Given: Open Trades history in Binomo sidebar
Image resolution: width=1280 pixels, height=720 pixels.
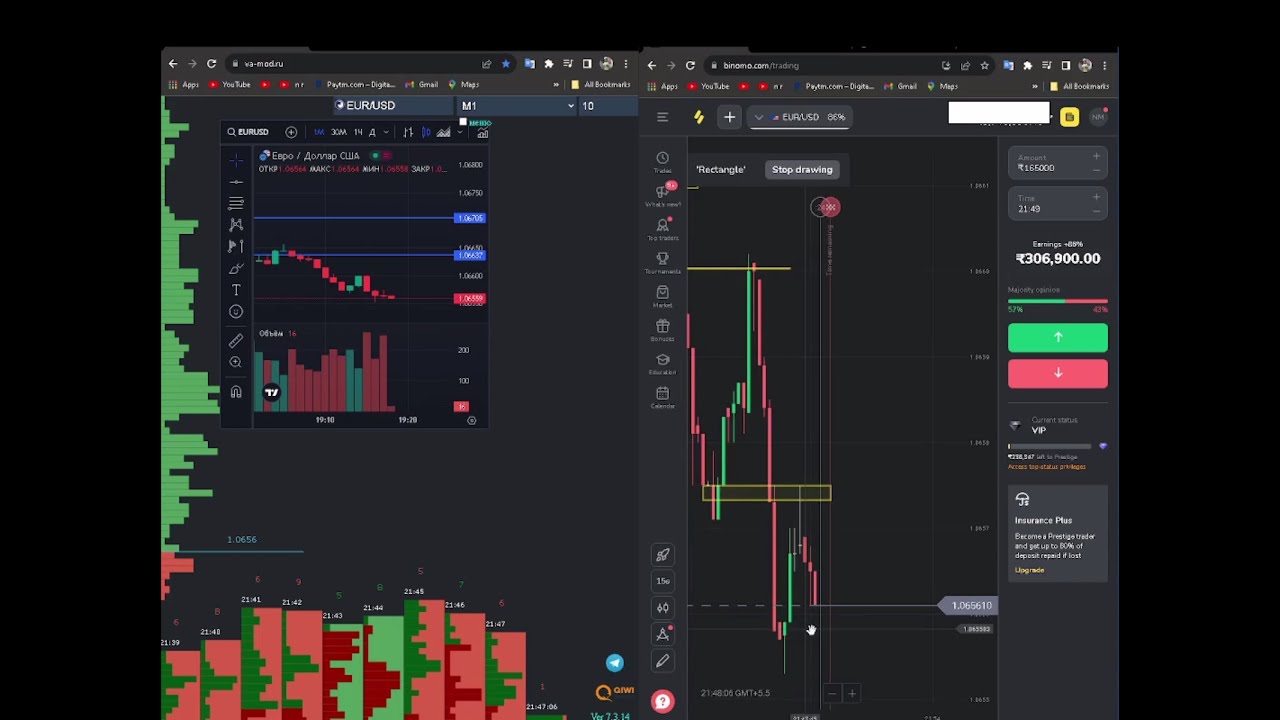Looking at the screenshot, I should click(x=662, y=162).
